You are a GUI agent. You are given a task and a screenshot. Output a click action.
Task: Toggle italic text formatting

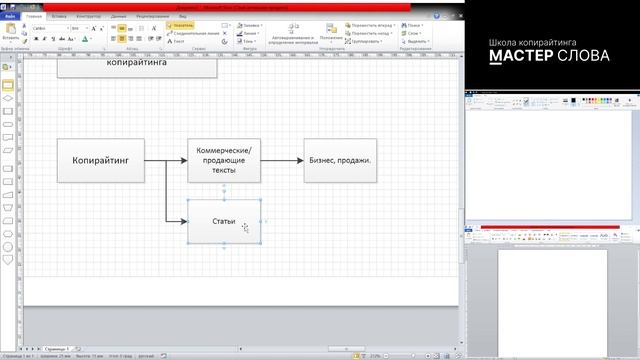click(x=44, y=39)
